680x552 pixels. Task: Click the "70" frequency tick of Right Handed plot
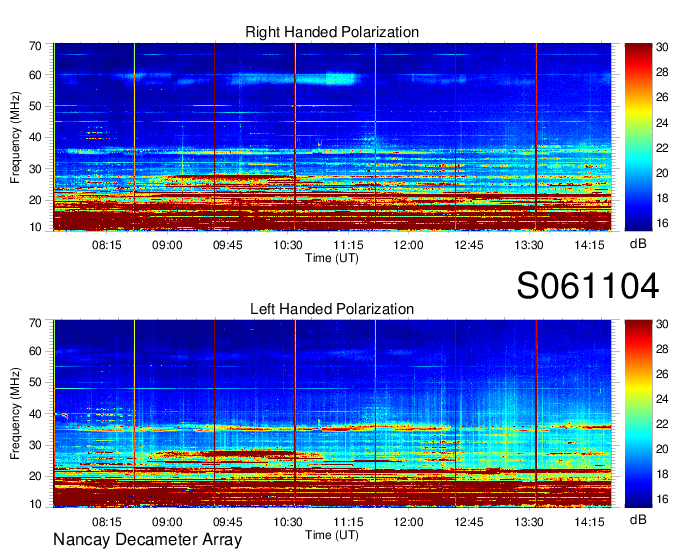click(35, 46)
